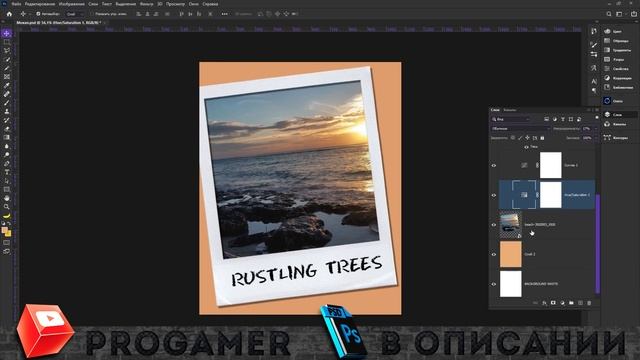Open the Градиенты panel button
Screen dimensions: 640x360
click(617, 50)
